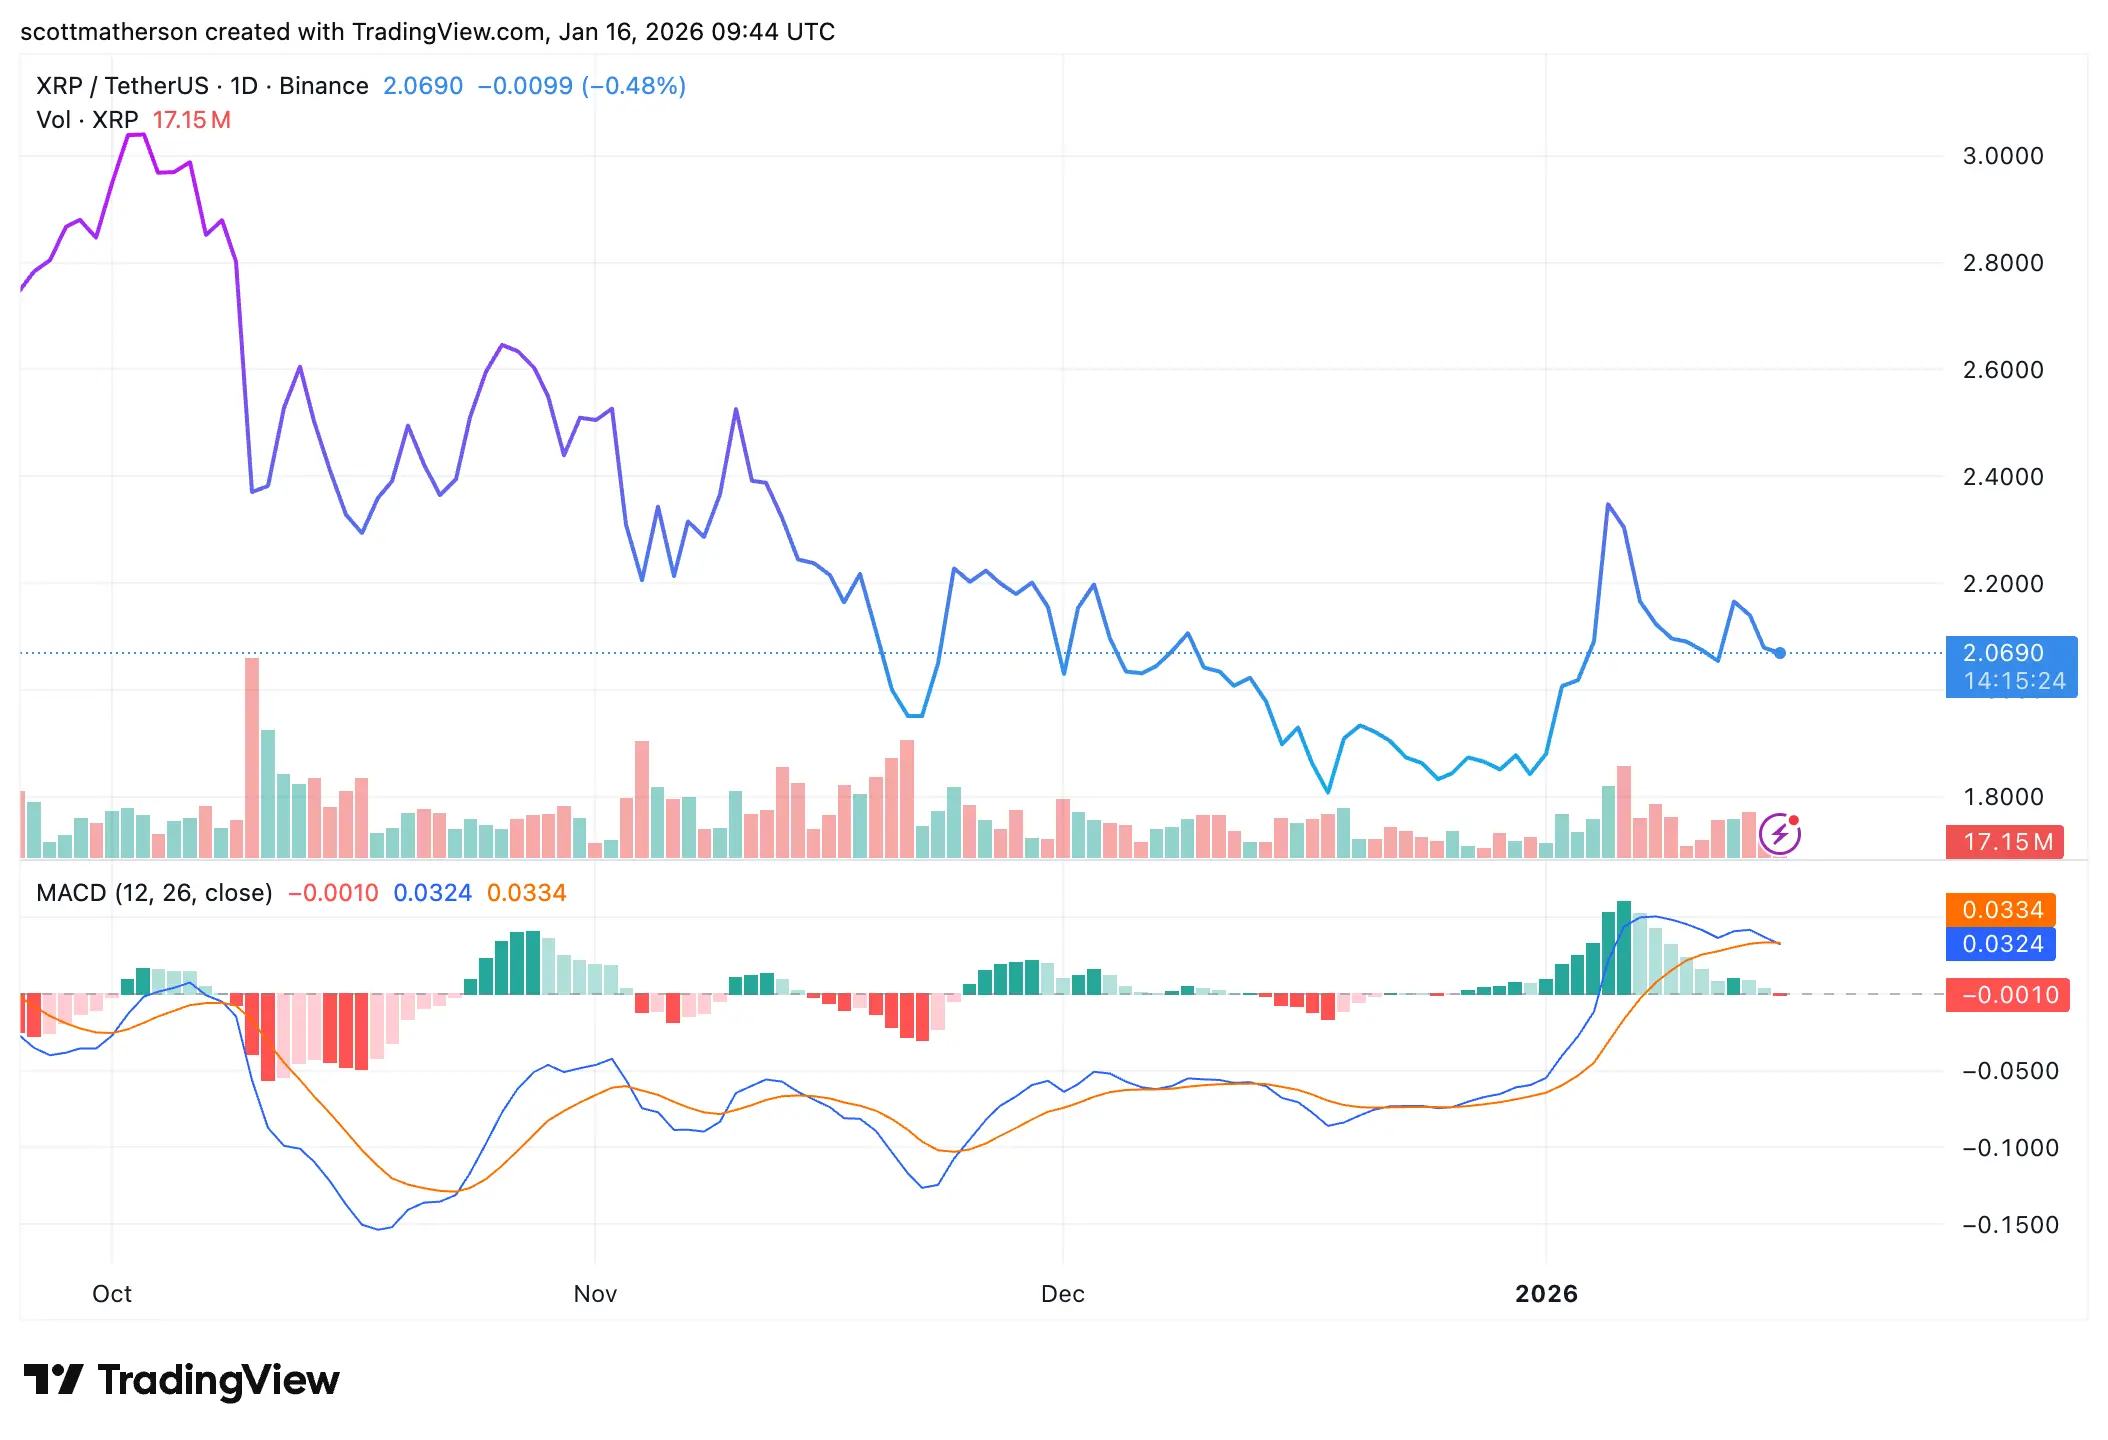The width and height of the screenshot is (2108, 1440).
Task: Click the orange 0.0334 MACD signal label
Action: (2001, 910)
